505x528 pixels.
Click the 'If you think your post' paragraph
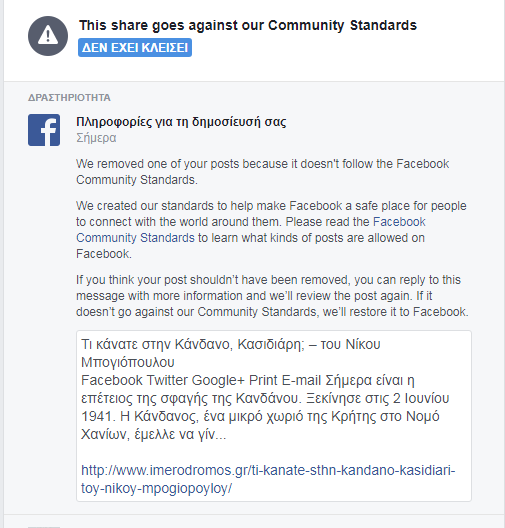point(272,296)
